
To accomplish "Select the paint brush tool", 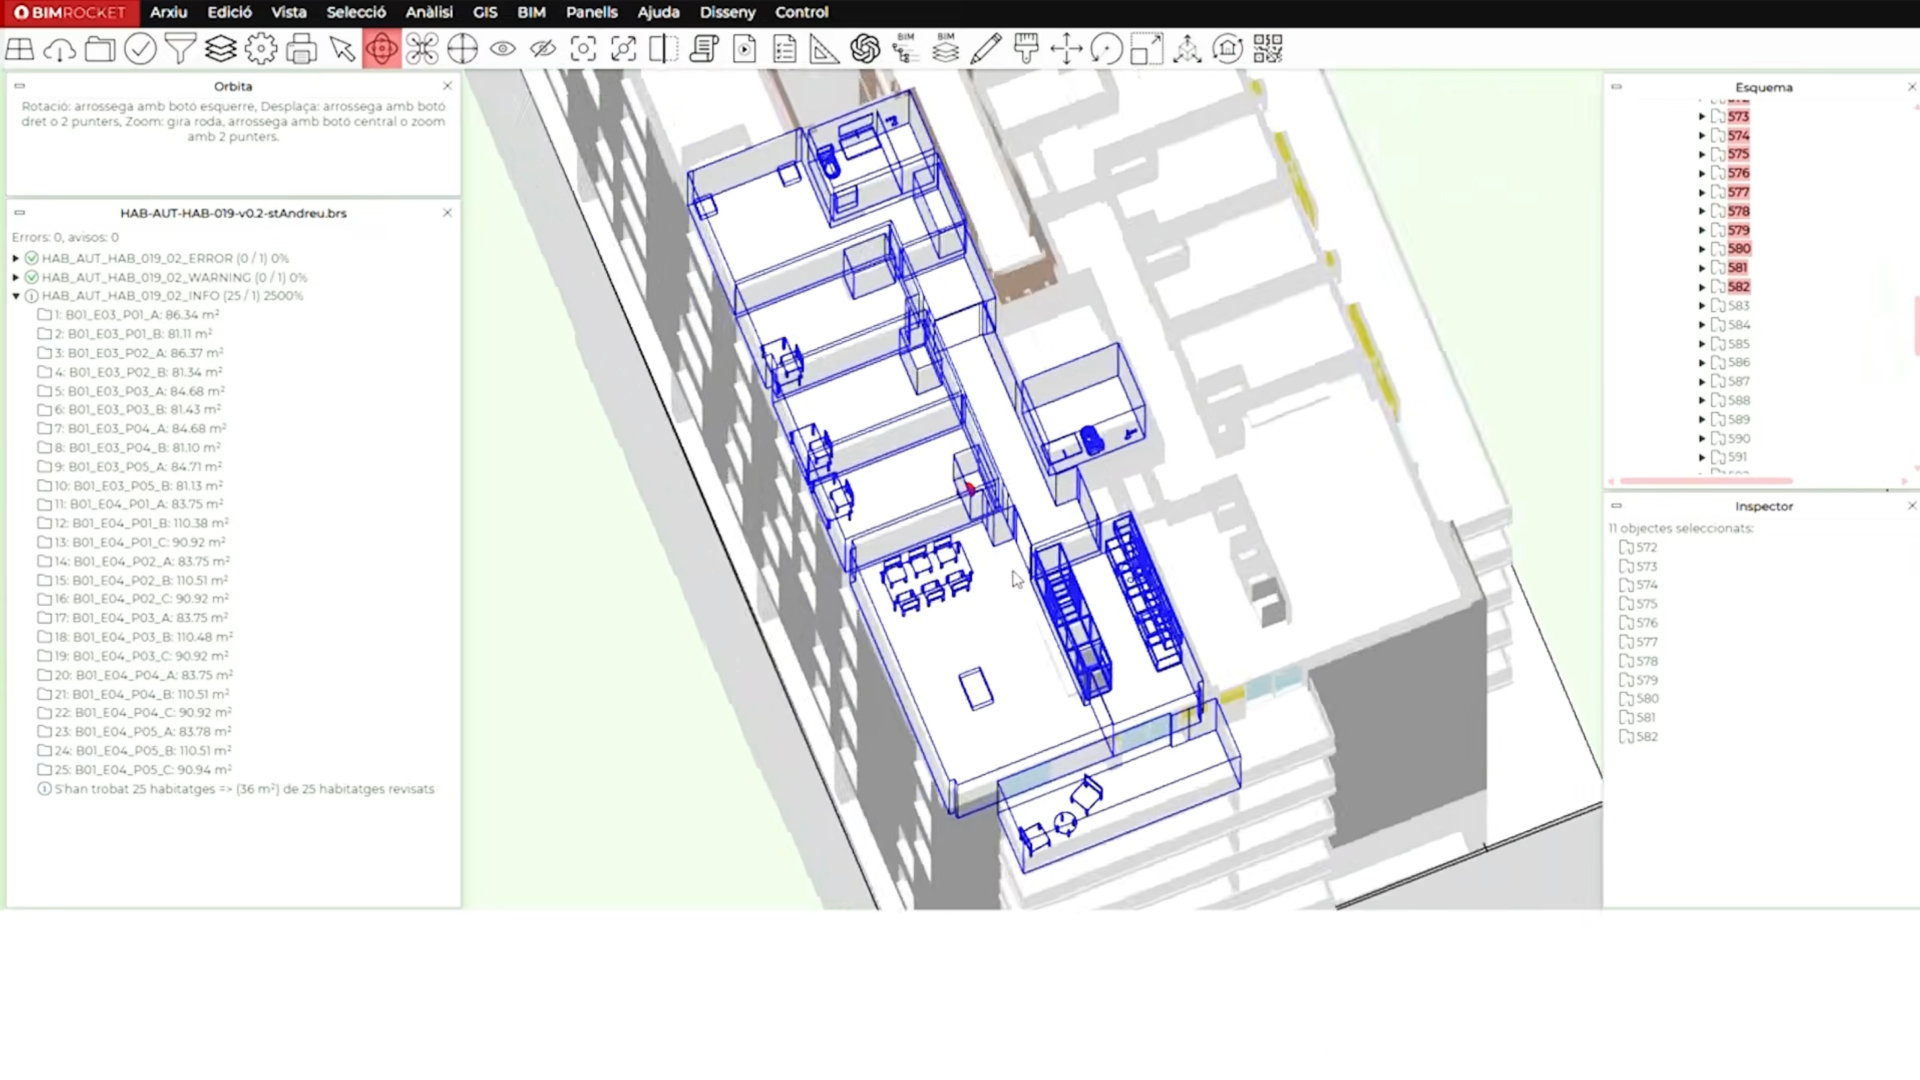I will pos(1026,49).
